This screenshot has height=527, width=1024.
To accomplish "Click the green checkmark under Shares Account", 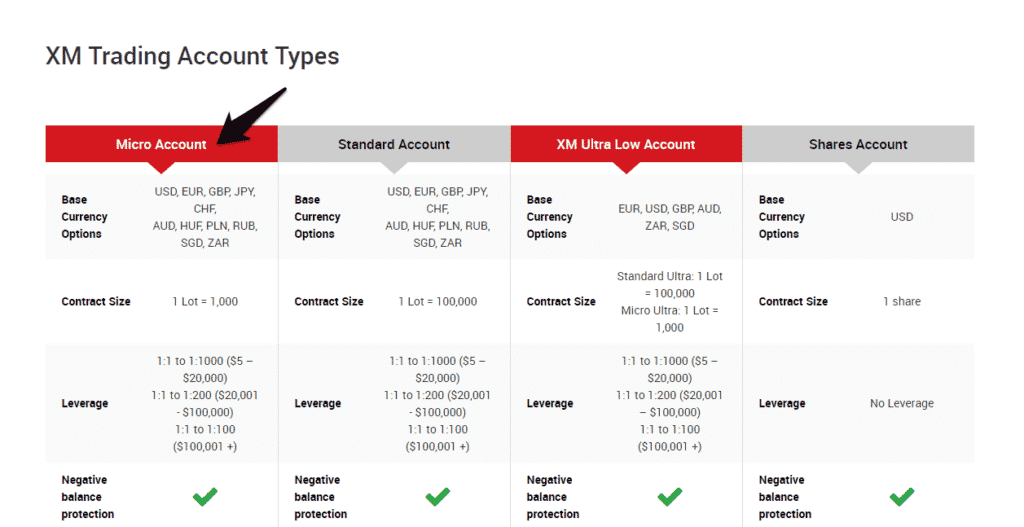I will (x=902, y=497).
